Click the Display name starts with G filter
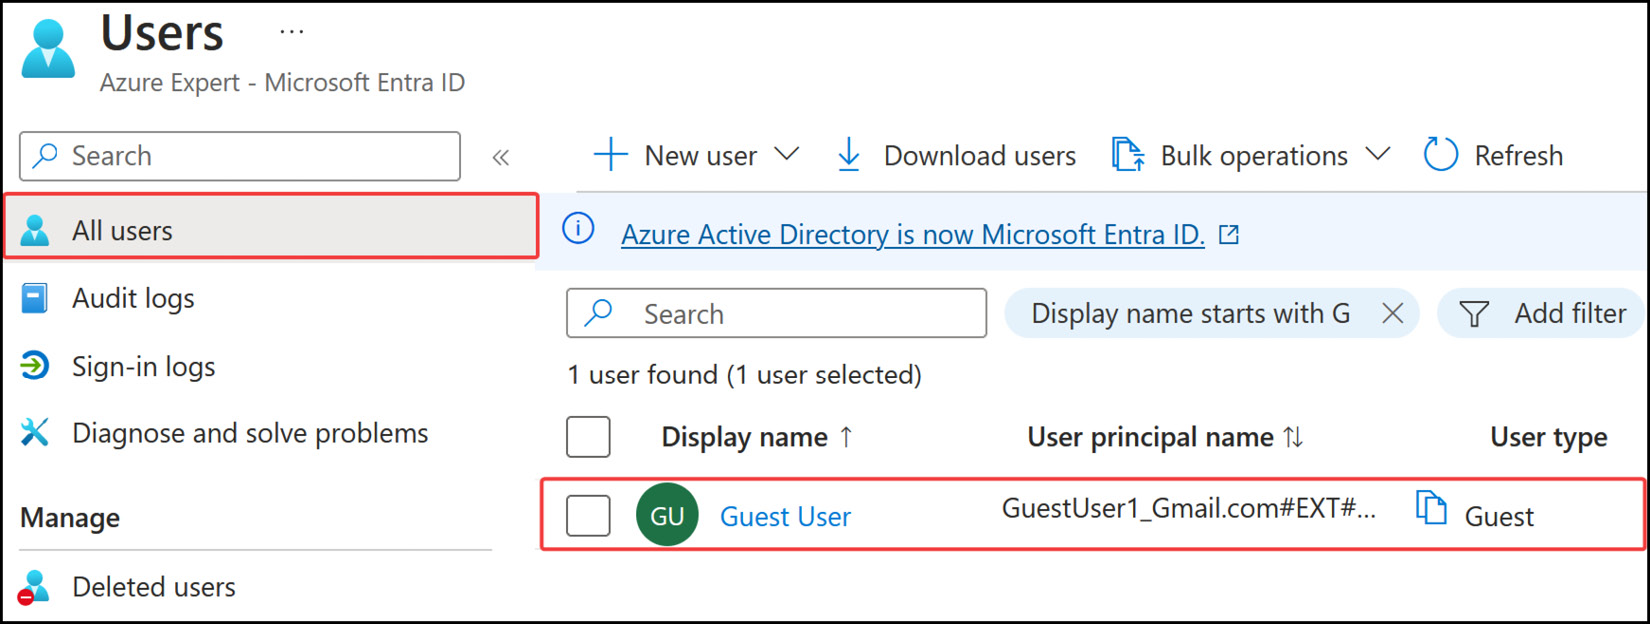Screen dimensions: 1650x624 [x=1190, y=314]
